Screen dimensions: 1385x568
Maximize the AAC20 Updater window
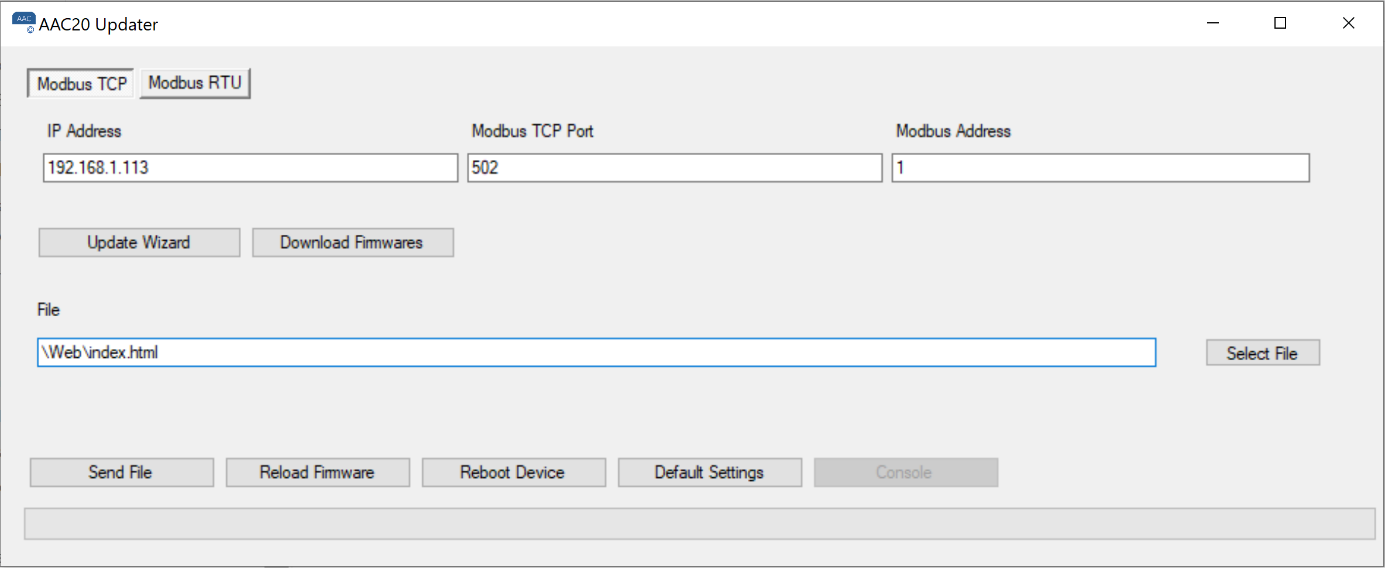[1280, 24]
